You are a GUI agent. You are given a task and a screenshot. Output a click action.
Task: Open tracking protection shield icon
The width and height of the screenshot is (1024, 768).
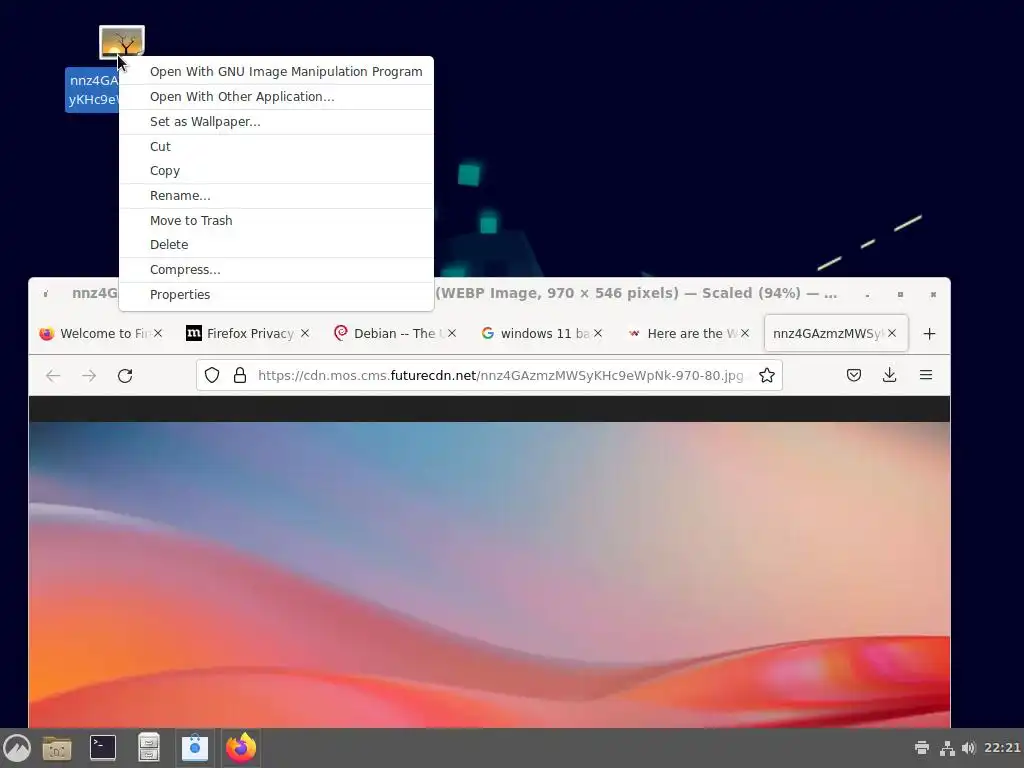tap(212, 376)
